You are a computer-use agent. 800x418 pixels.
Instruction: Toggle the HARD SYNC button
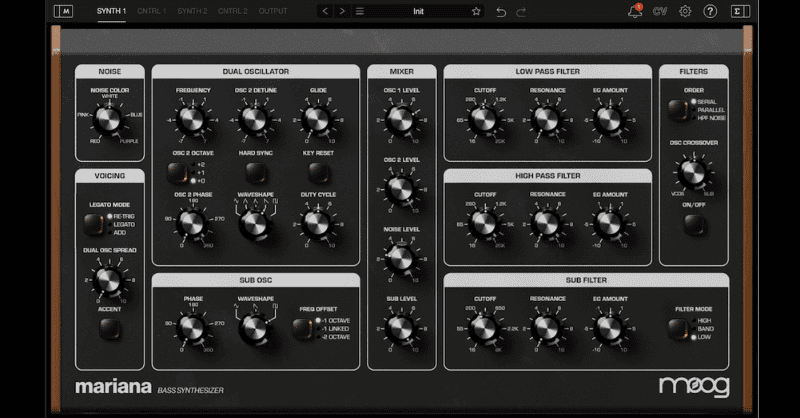[x=256, y=173]
